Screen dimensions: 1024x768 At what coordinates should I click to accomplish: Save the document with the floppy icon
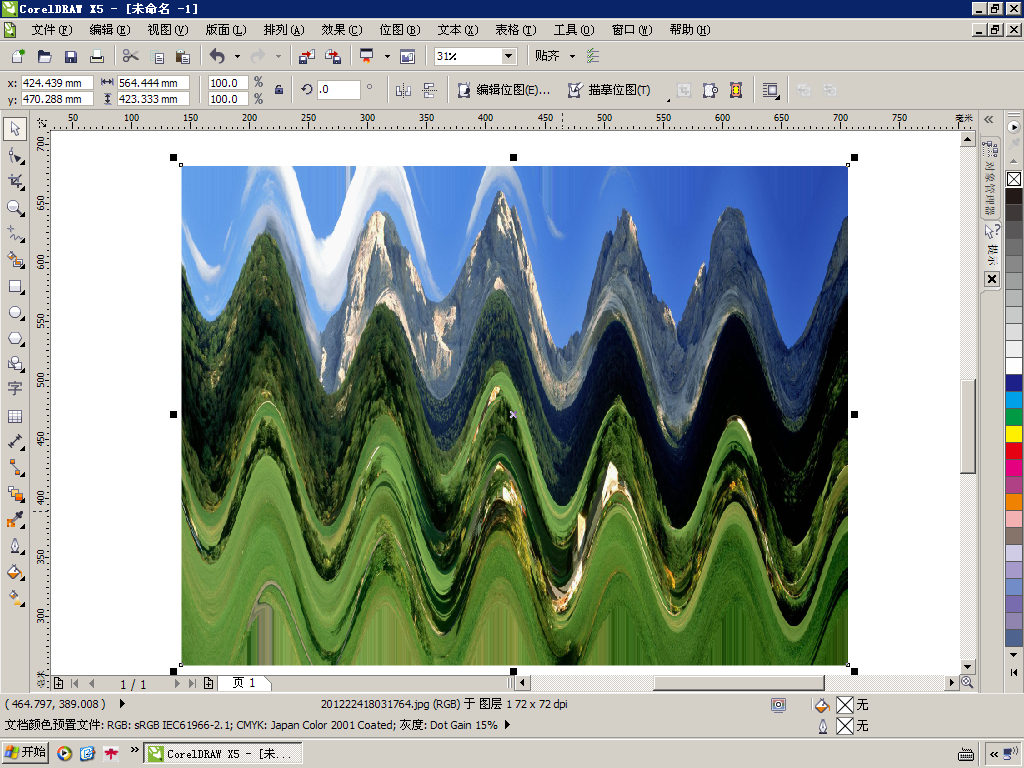71,56
